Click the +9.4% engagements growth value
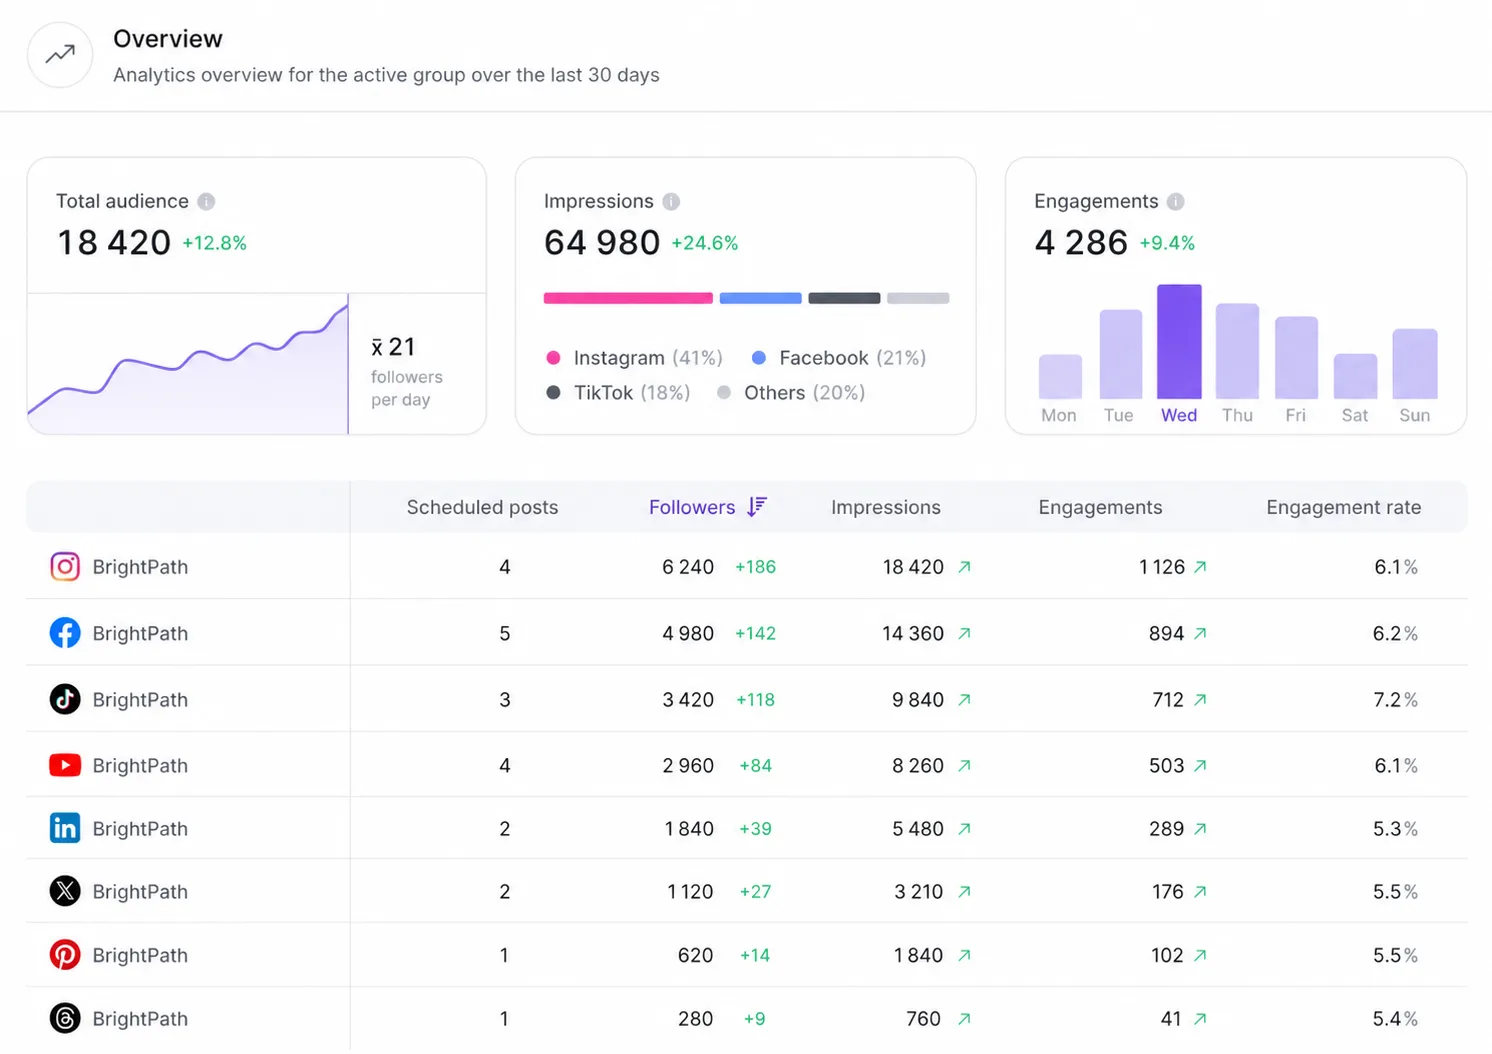 click(x=1167, y=243)
